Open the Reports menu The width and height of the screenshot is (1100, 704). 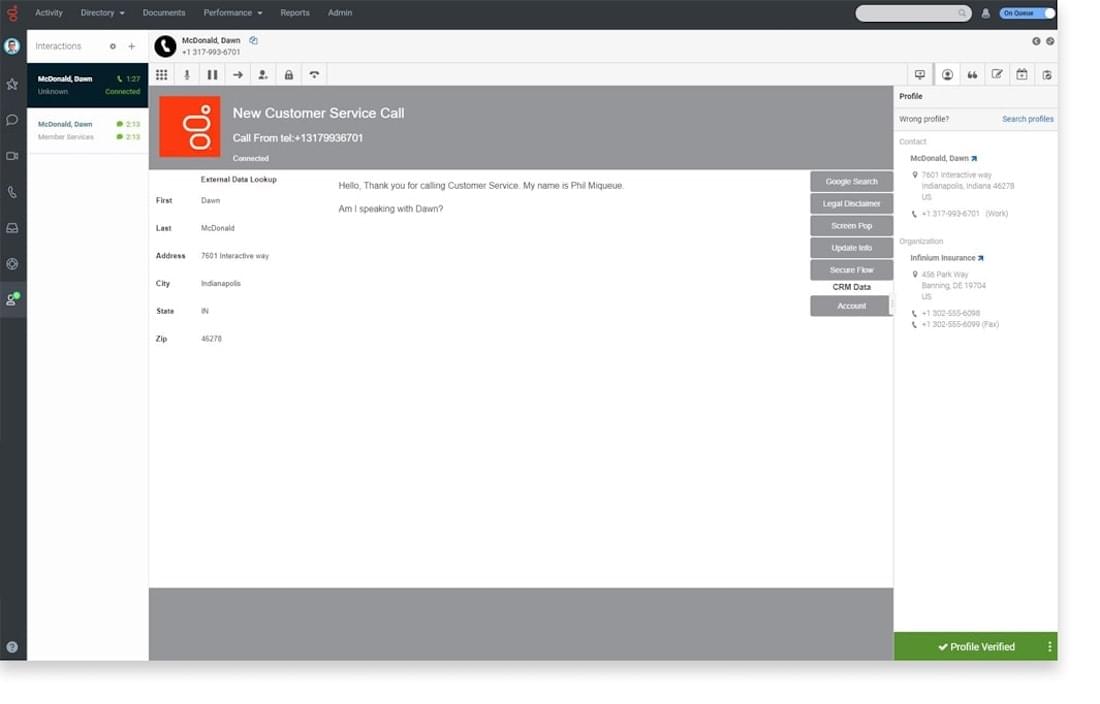(295, 12)
